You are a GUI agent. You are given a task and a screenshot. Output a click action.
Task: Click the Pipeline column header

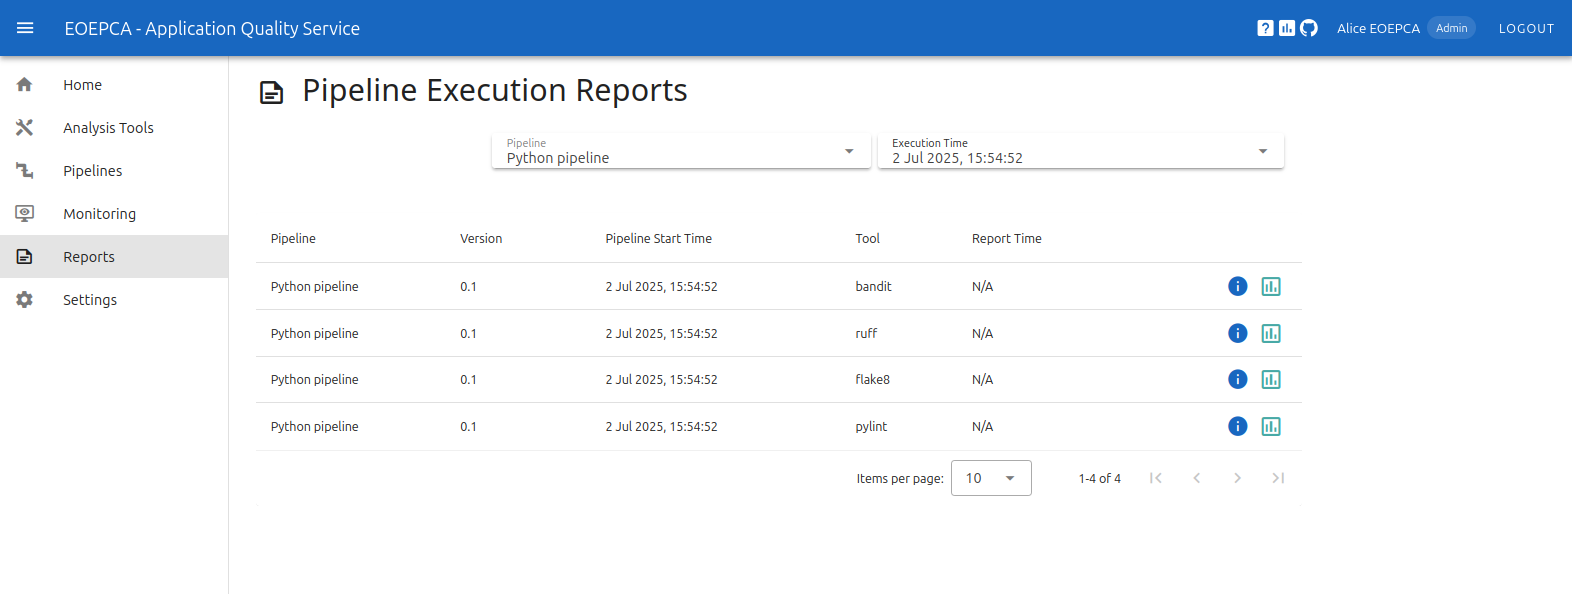point(293,239)
